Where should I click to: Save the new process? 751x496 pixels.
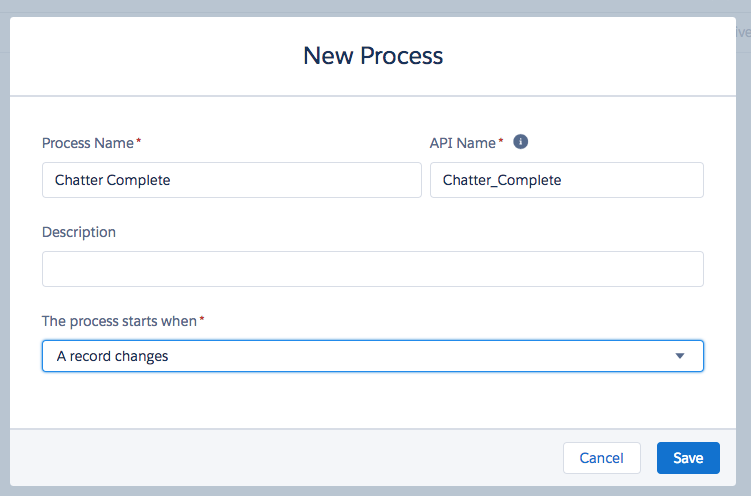pyautogui.click(x=688, y=458)
